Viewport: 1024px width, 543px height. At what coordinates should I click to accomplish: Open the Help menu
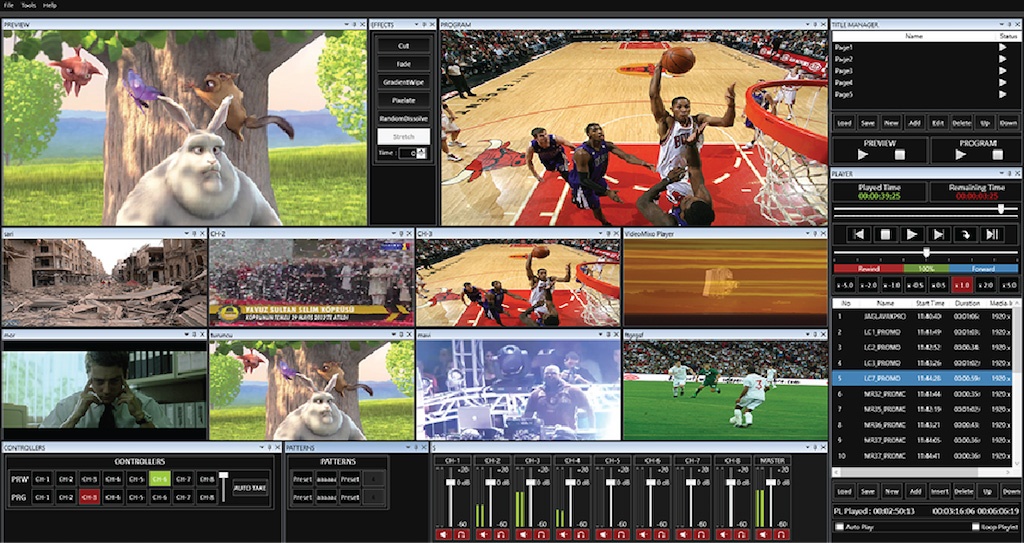[x=50, y=5]
